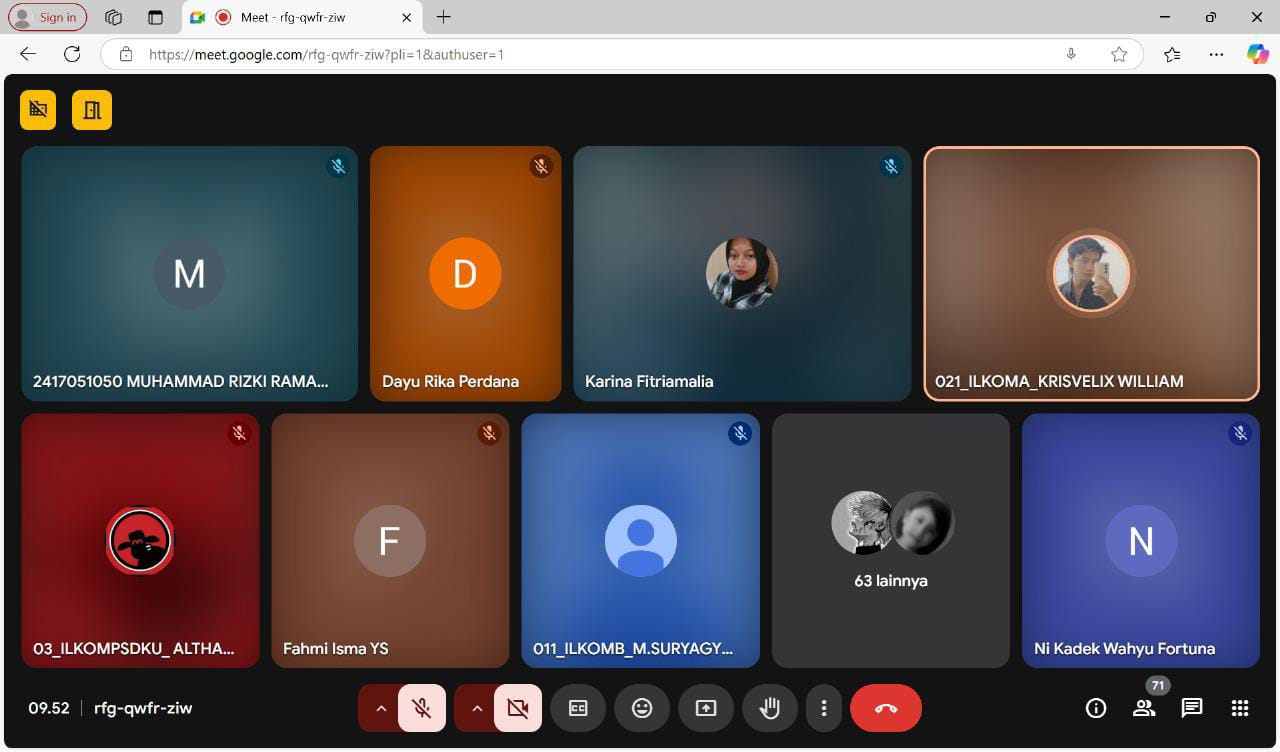
Task: Toggle the disabled camera button
Action: tap(517, 708)
